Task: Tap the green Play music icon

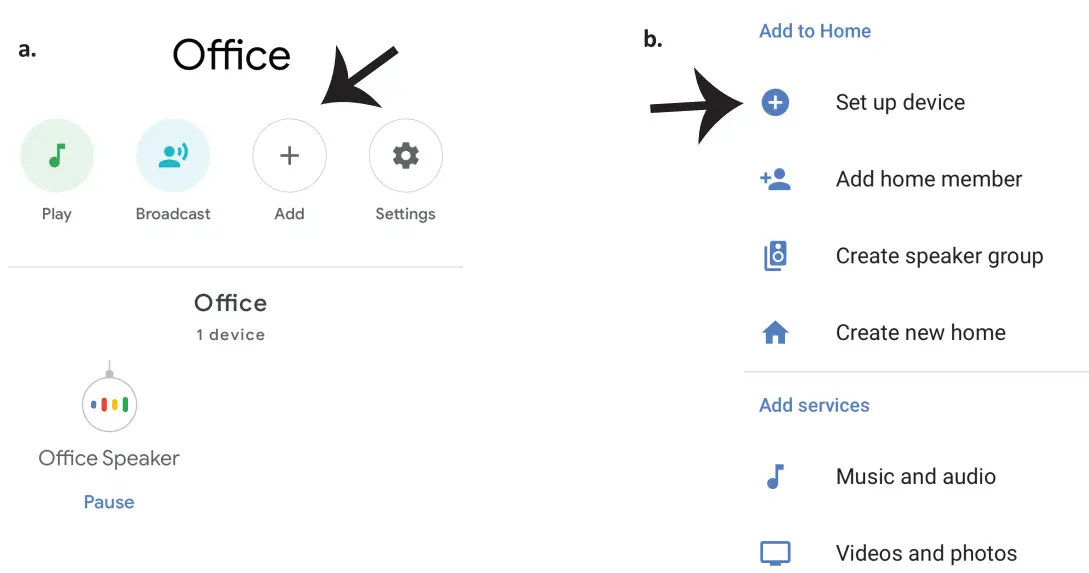Action: 57,156
